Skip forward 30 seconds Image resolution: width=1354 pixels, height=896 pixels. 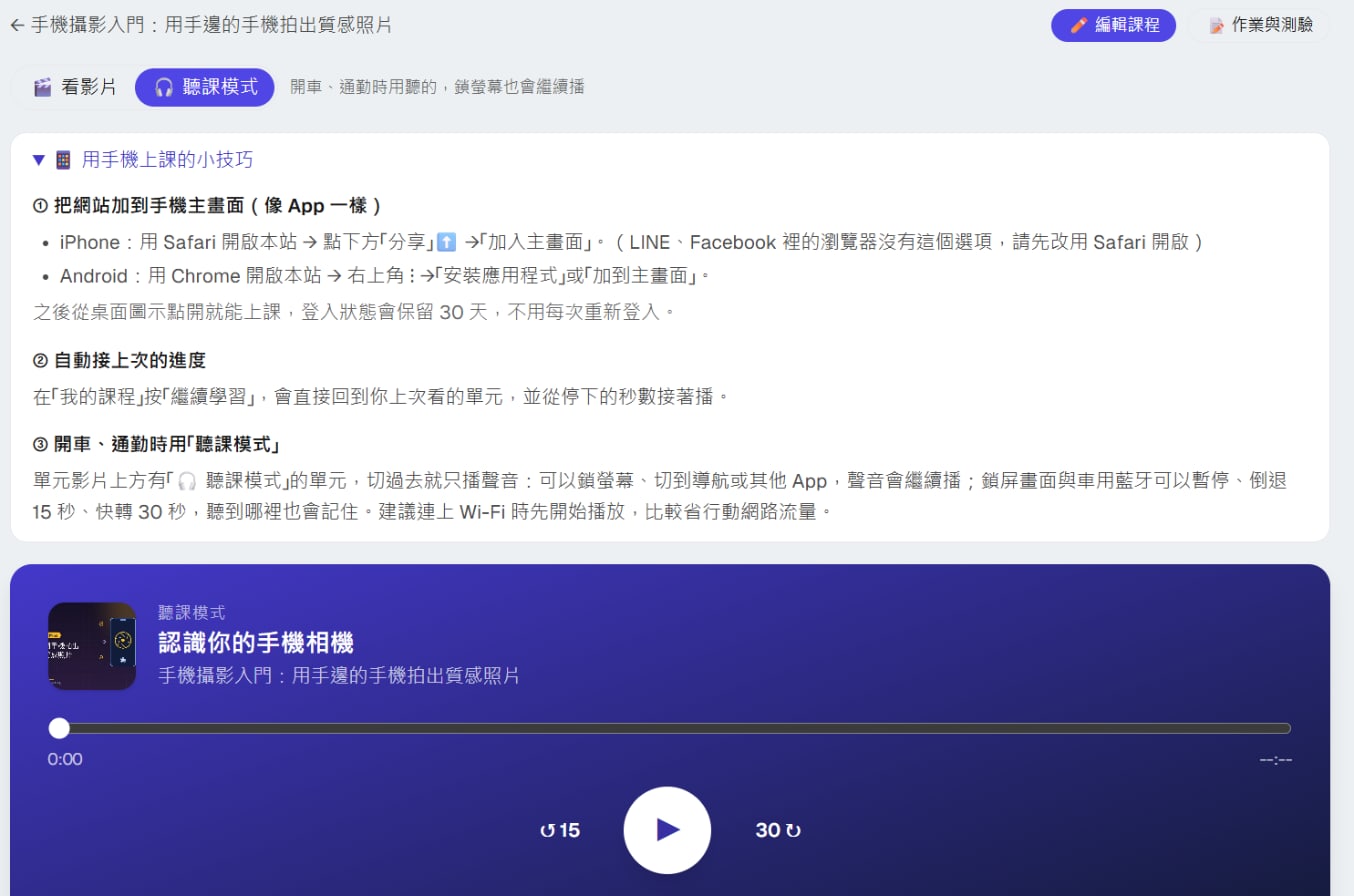[x=778, y=830]
